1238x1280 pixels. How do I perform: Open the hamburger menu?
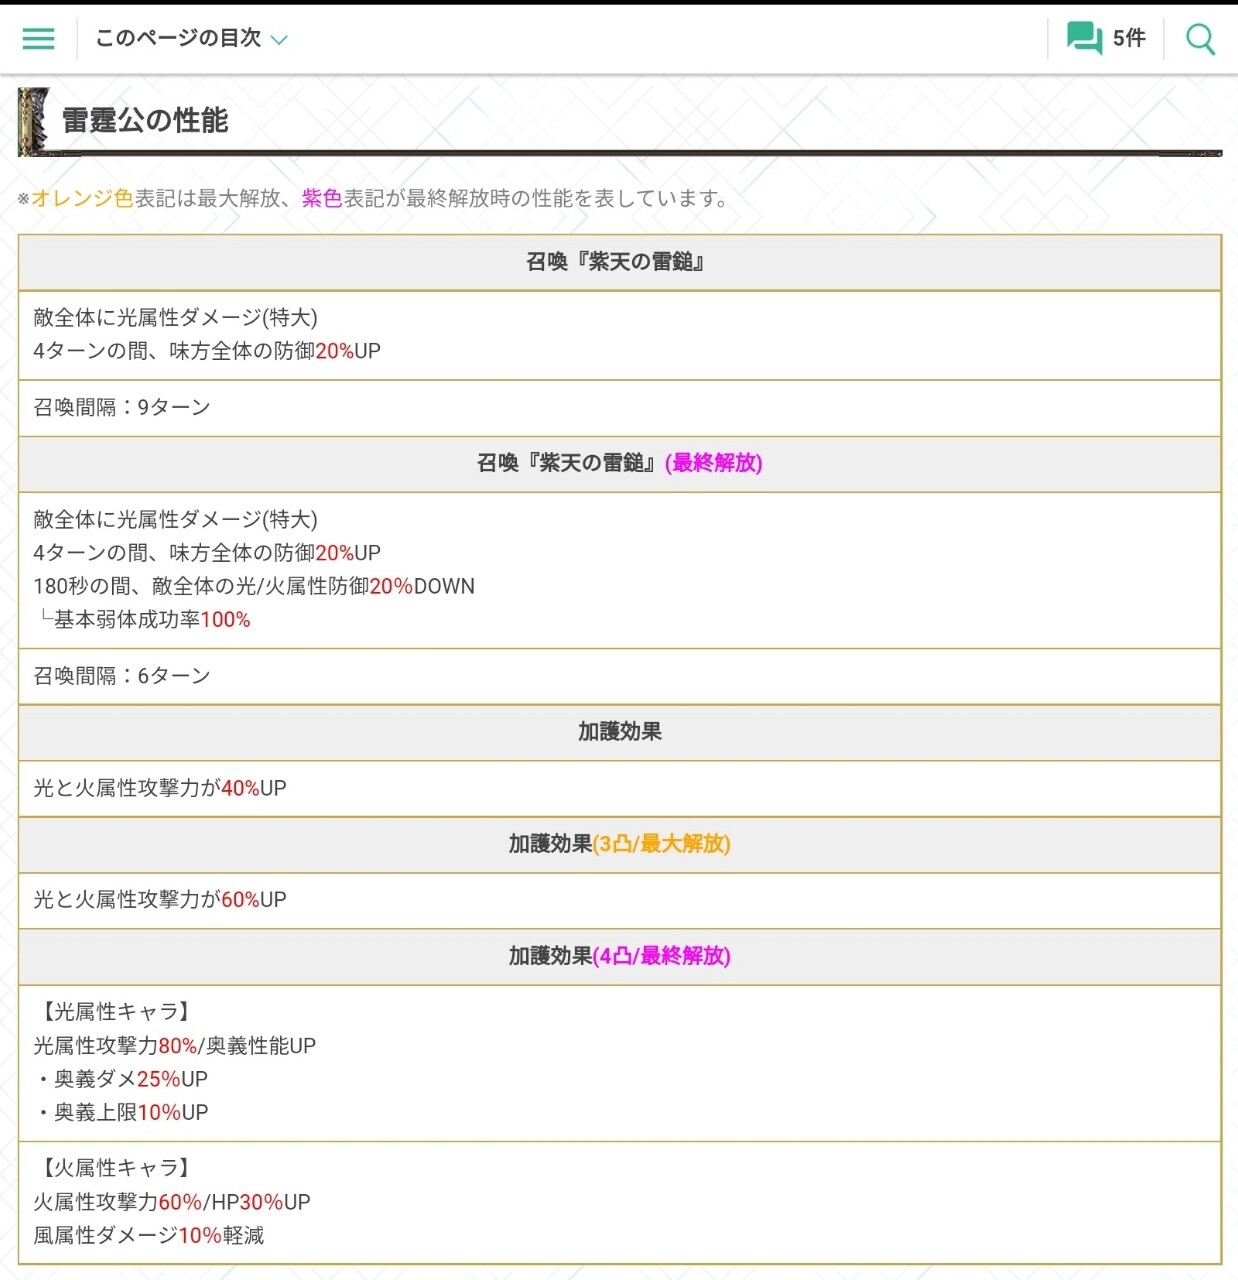pyautogui.click(x=38, y=39)
